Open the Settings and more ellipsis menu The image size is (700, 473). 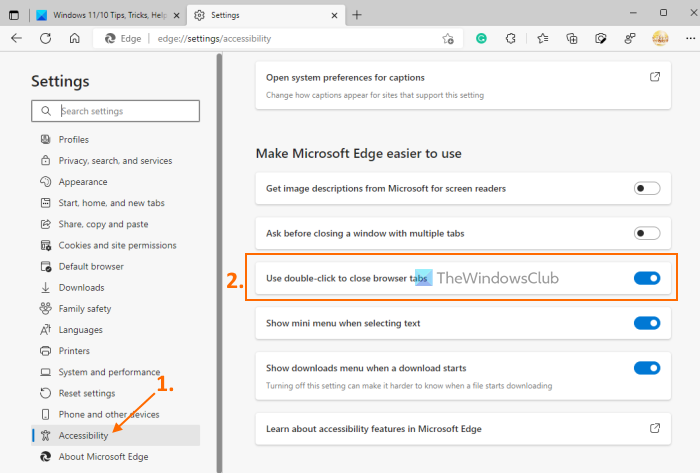[690, 39]
